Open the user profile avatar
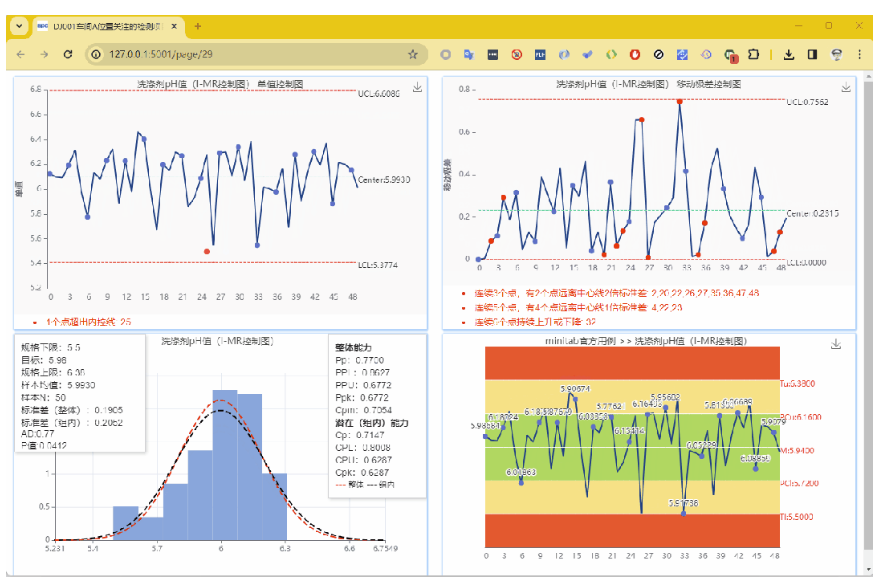The image size is (892, 583). pos(836,54)
